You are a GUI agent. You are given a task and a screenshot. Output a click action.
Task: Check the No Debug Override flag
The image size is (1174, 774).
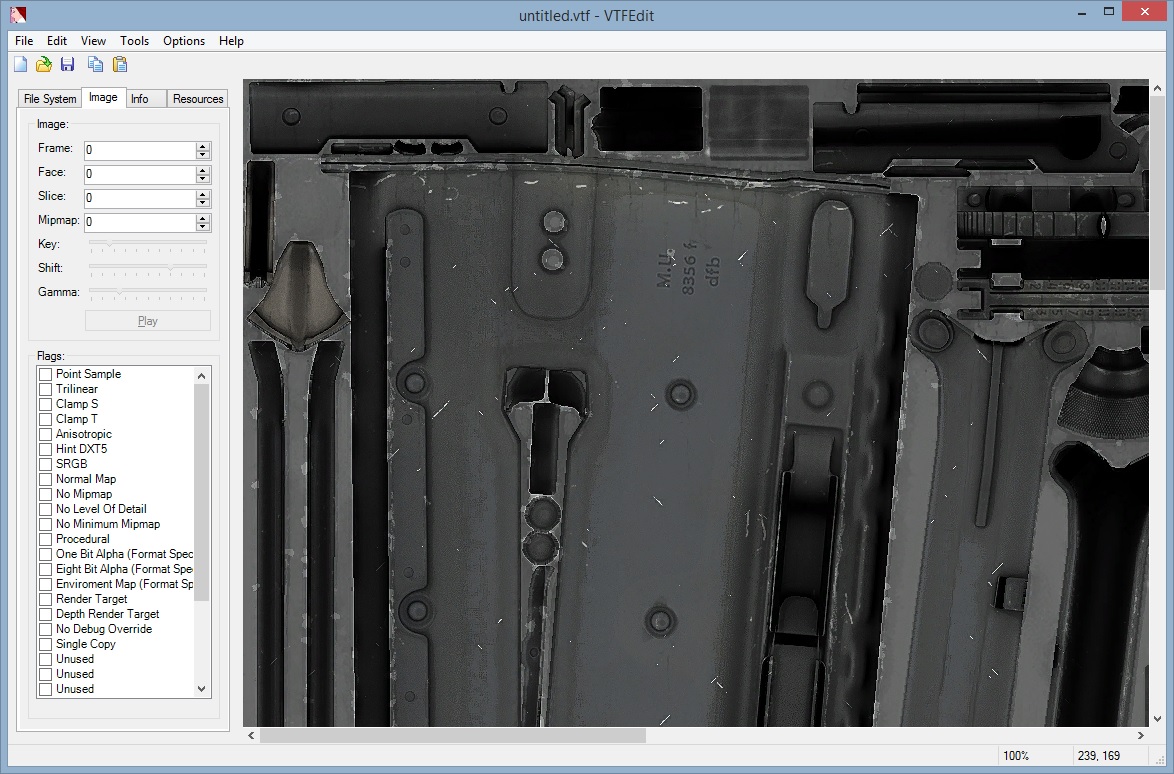pos(46,629)
